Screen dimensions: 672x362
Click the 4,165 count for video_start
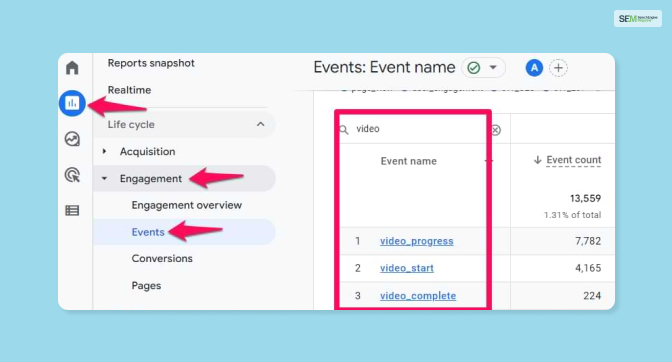588,268
